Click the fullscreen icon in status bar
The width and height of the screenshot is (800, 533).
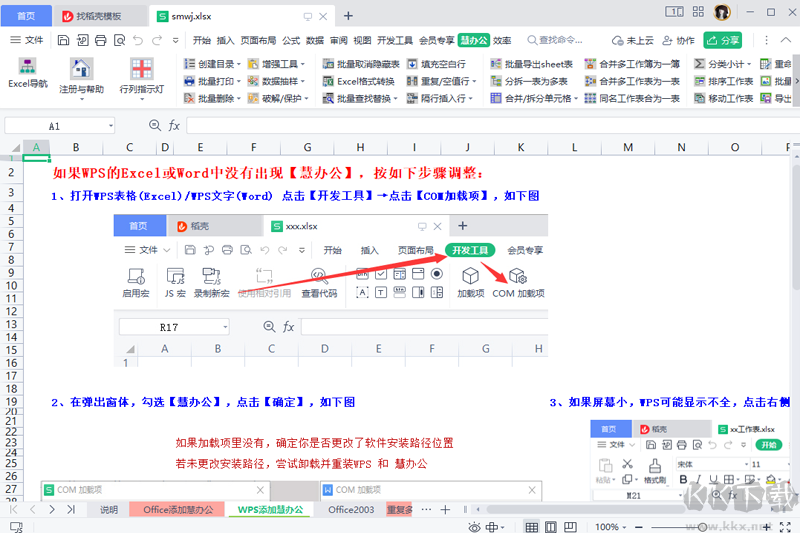785,527
